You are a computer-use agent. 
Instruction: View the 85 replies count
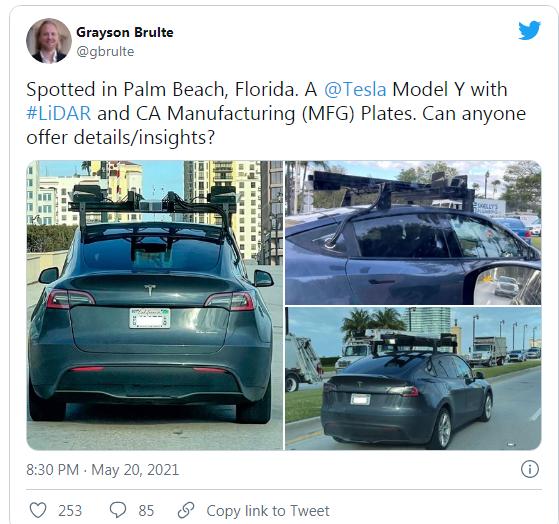point(146,510)
